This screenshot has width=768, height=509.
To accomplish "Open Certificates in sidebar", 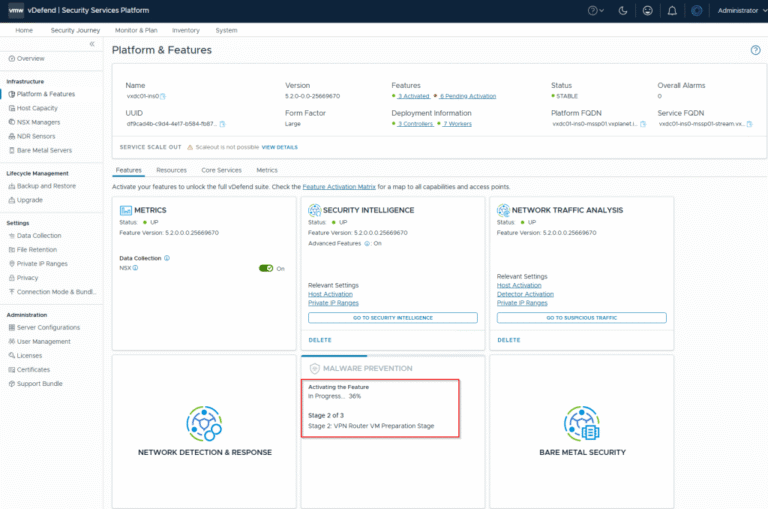I will (29, 370).
